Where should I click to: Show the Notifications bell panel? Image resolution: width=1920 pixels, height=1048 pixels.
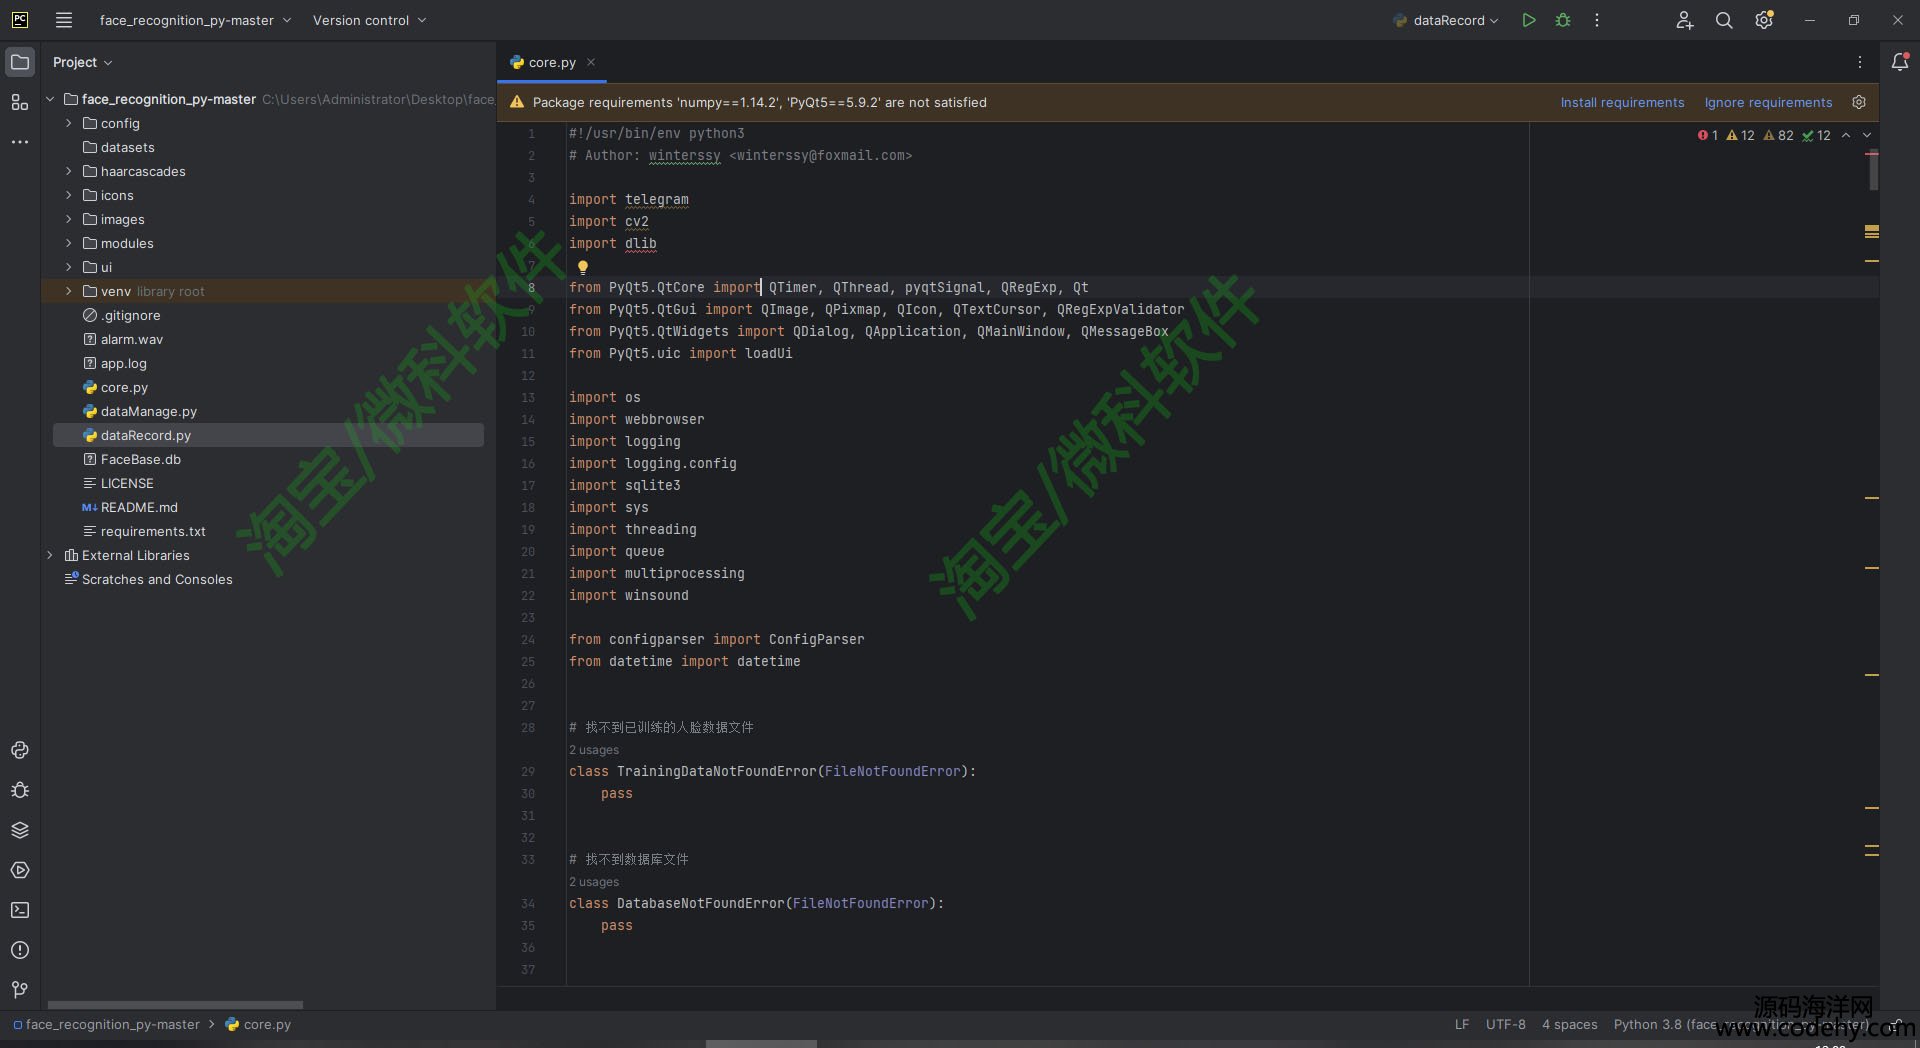tap(1900, 62)
